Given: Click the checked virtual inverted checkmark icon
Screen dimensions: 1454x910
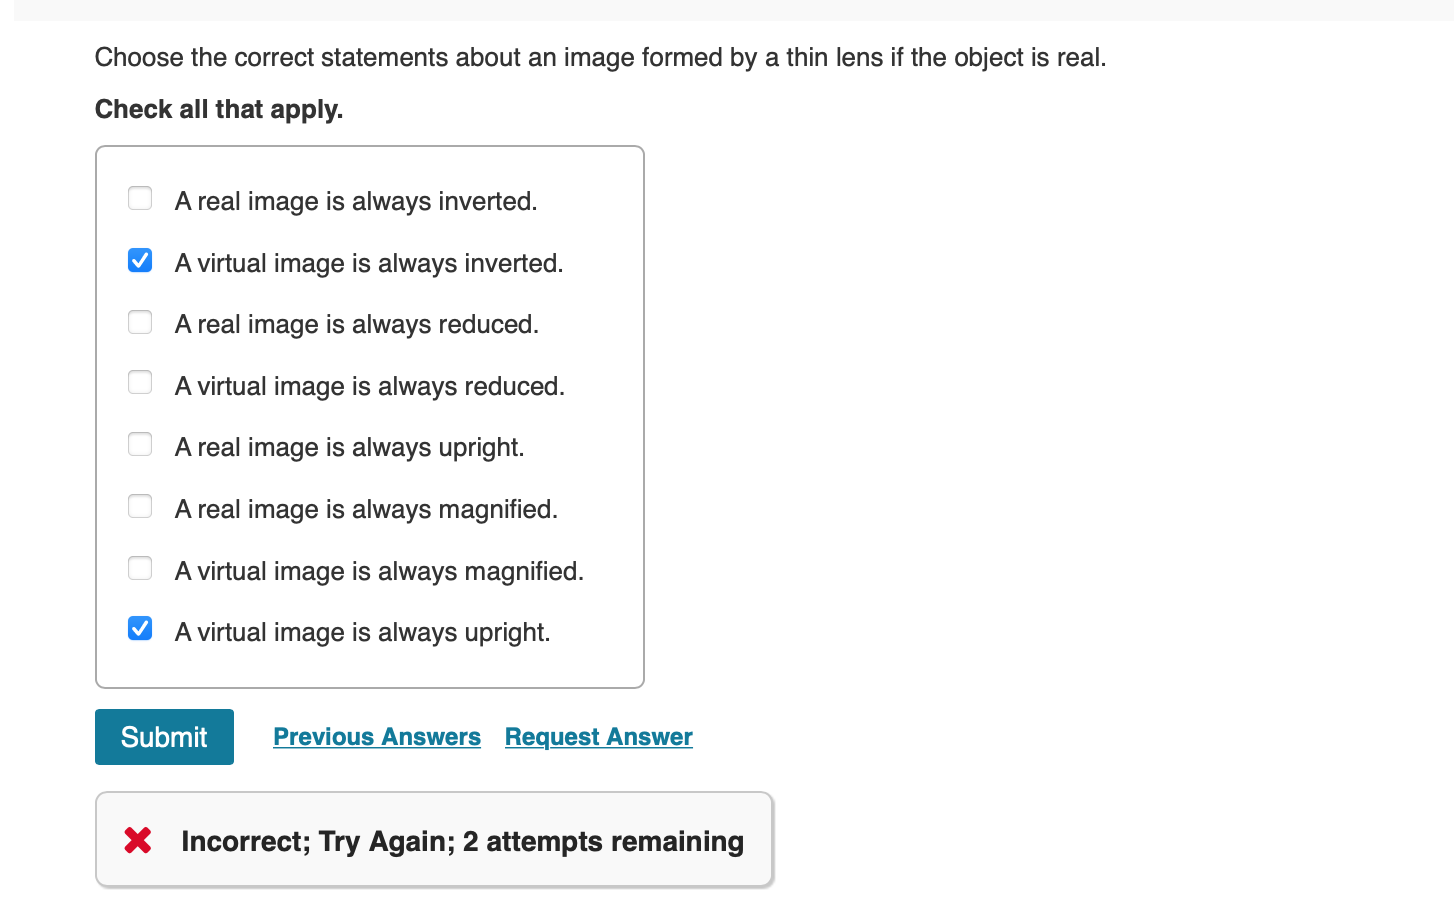Looking at the screenshot, I should (139, 260).
